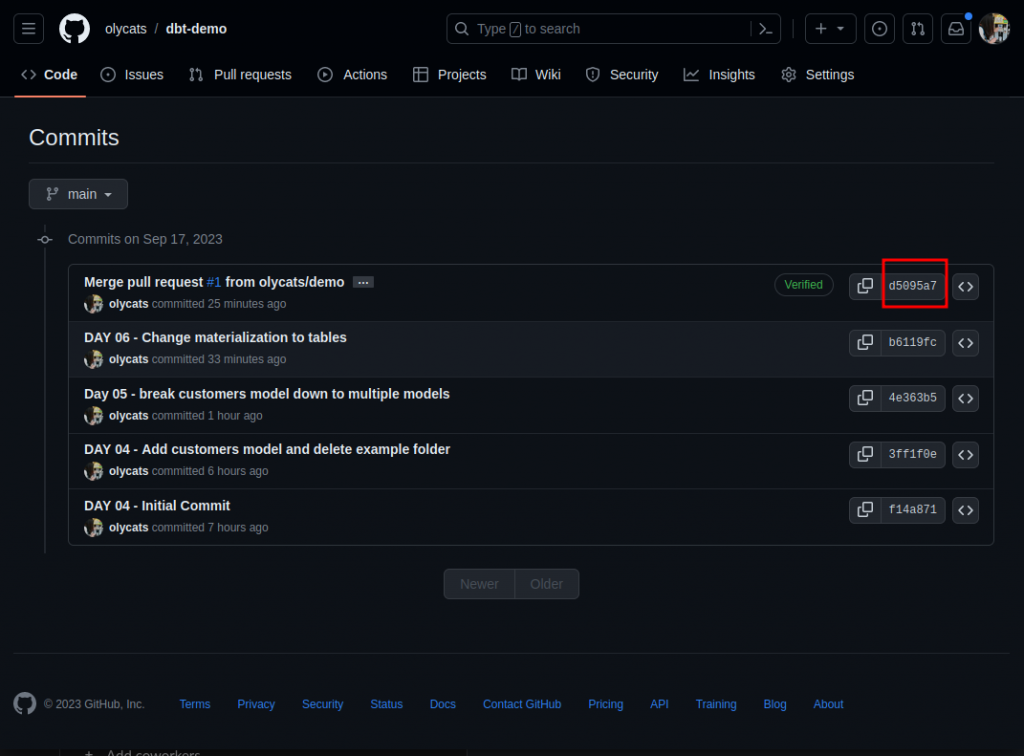Viewport: 1024px width, 756px height.
Task: Open commit hash d5095a7
Action: click(912, 286)
